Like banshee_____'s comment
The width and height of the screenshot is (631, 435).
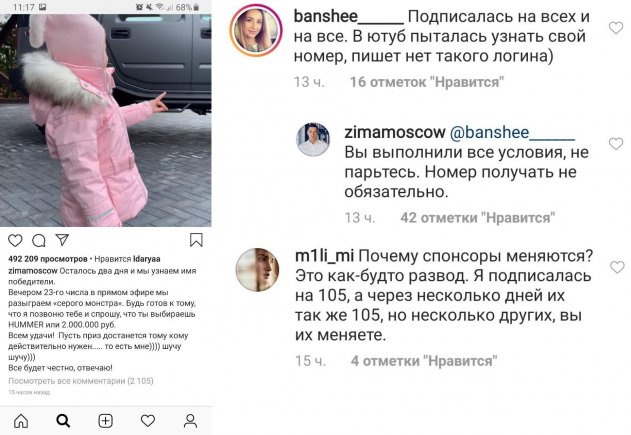point(616,28)
